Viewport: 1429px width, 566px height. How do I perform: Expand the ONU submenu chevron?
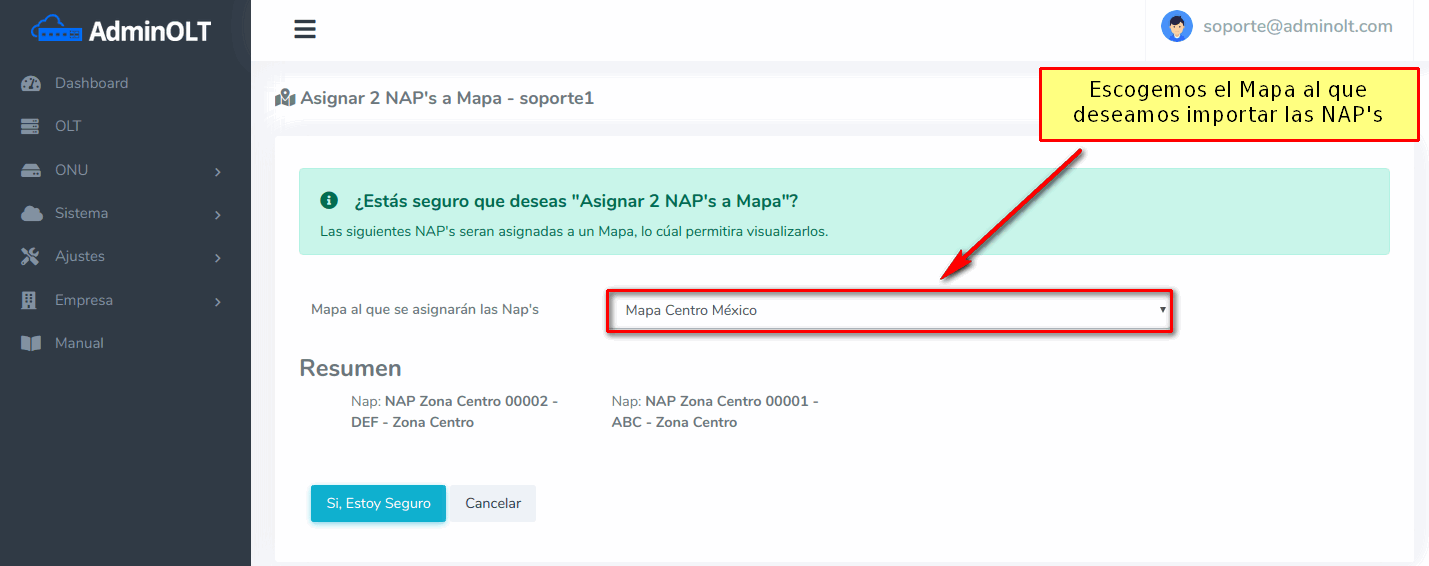coord(217,172)
